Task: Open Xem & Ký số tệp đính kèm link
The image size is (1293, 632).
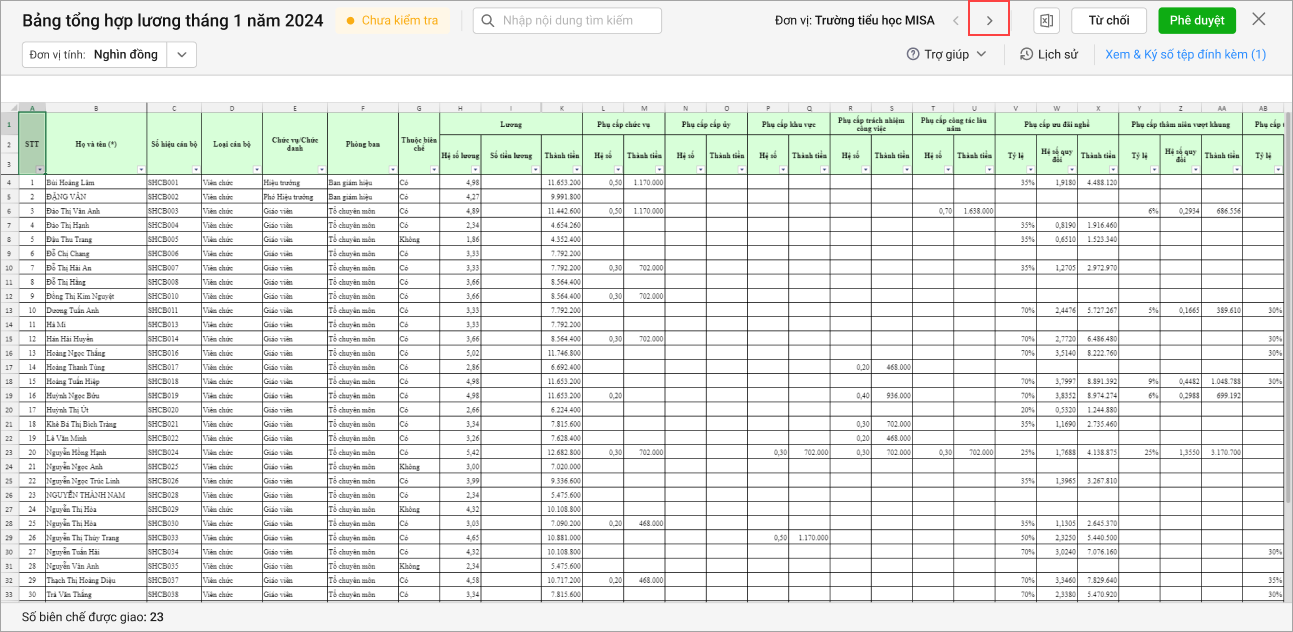Action: [1185, 54]
